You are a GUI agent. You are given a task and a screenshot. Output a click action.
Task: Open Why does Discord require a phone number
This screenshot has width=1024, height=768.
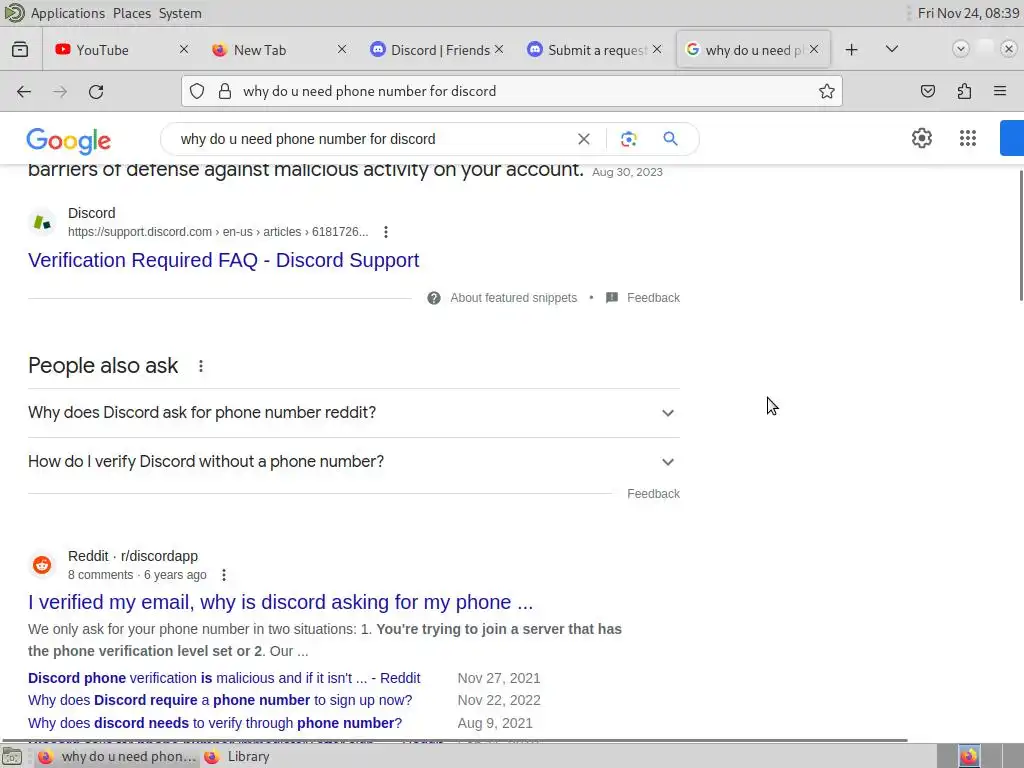click(220, 700)
